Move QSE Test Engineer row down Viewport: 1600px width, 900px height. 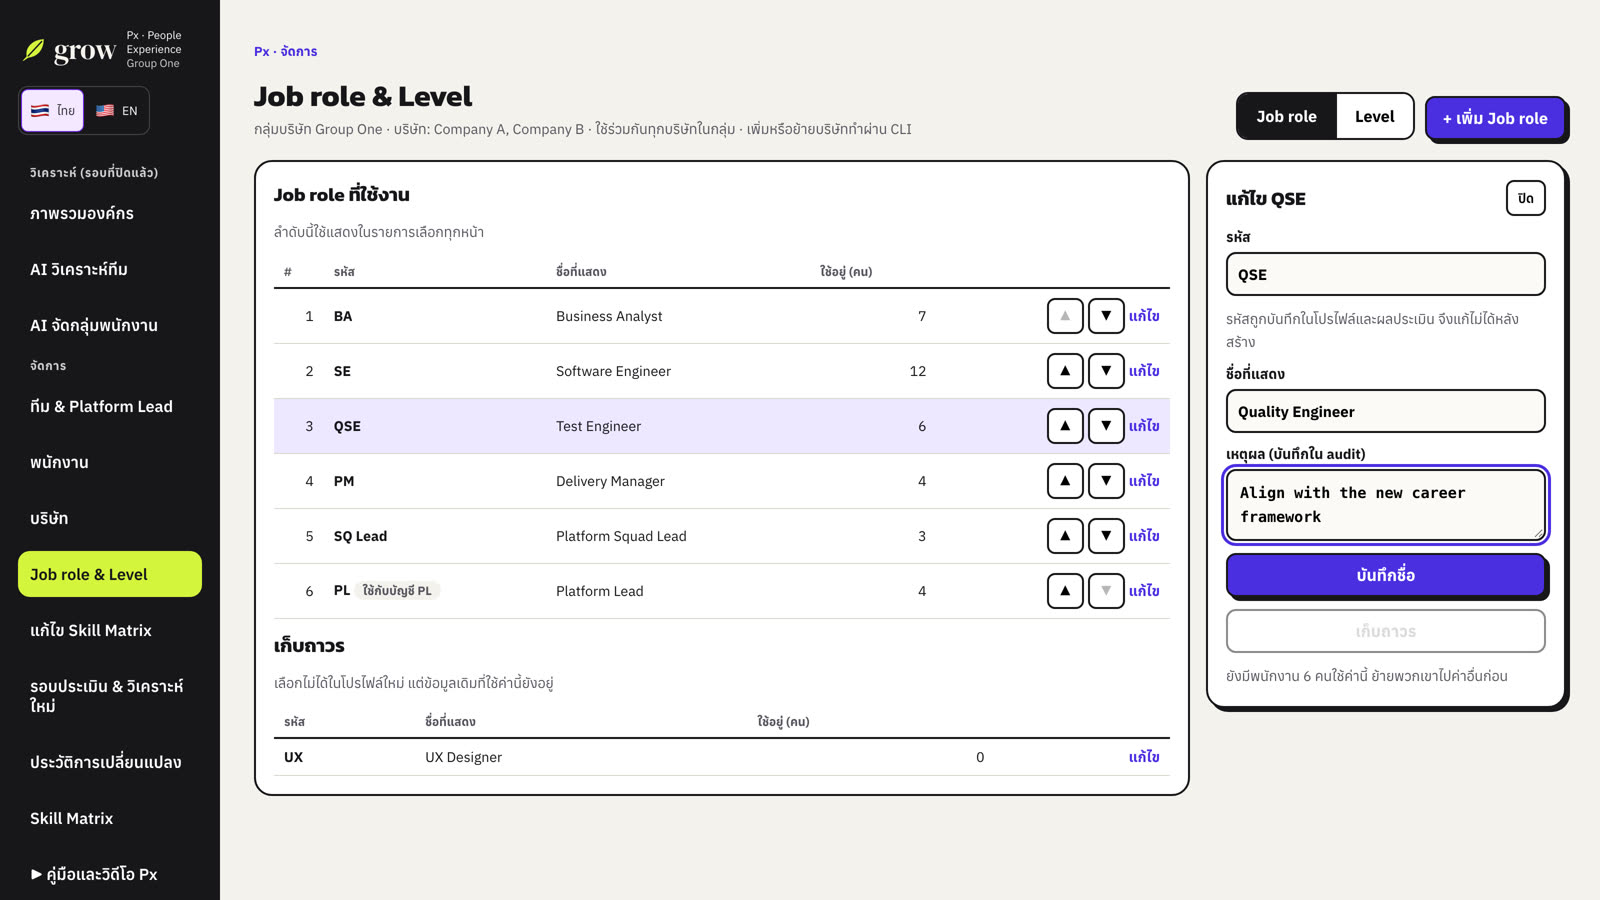pyautogui.click(x=1106, y=426)
